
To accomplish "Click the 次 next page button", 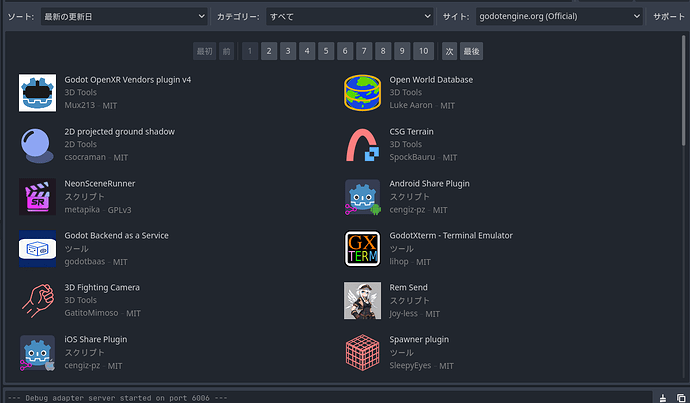I will (449, 51).
